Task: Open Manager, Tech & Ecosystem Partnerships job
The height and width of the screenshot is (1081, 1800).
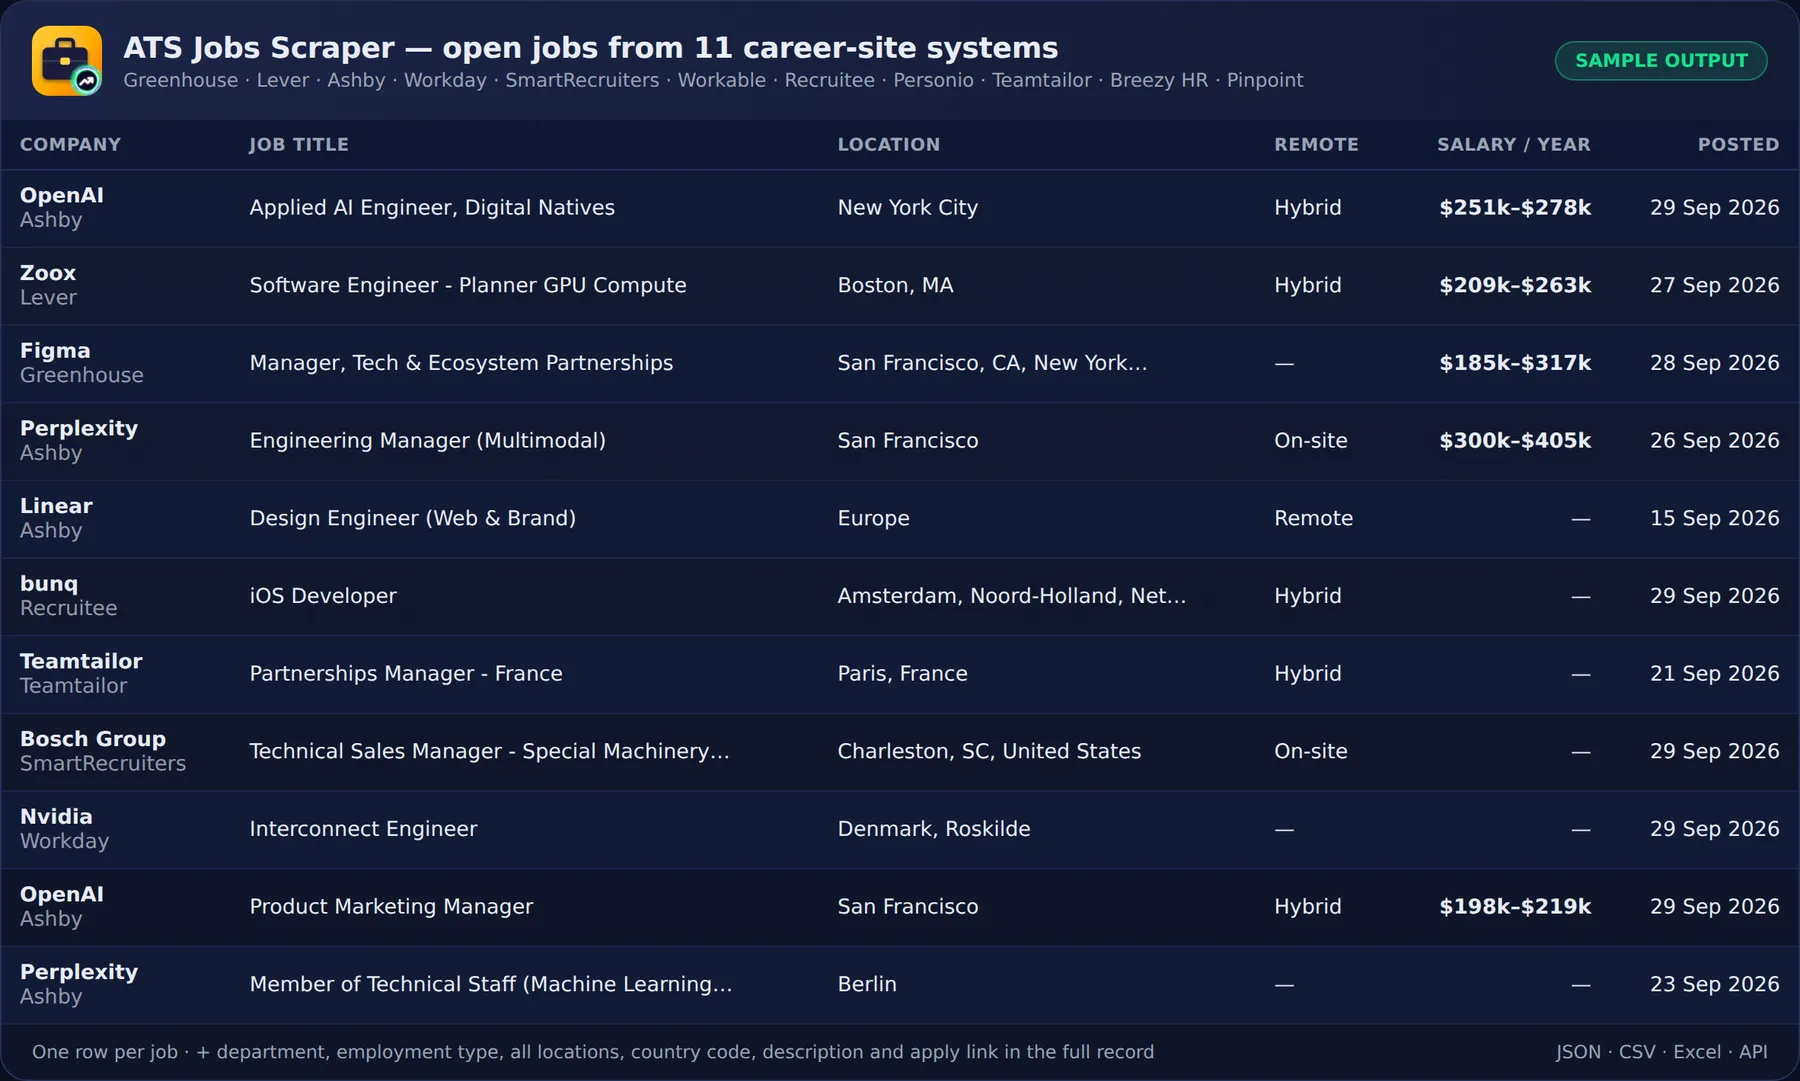Action: click(x=461, y=363)
